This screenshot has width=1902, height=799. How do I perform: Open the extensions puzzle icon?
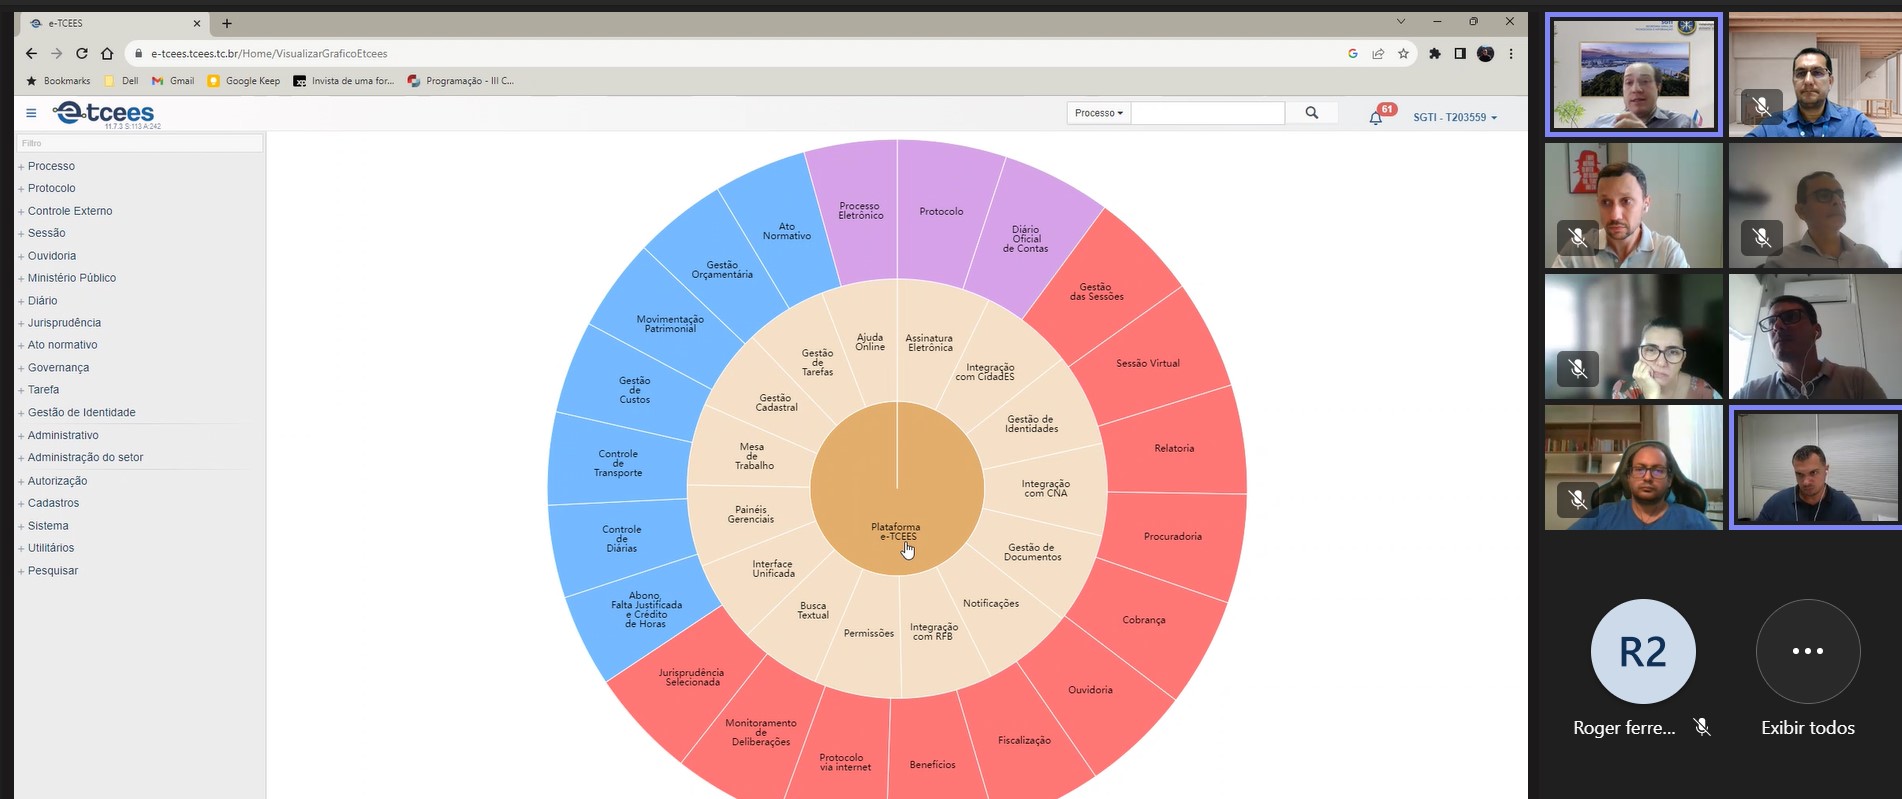tap(1435, 54)
